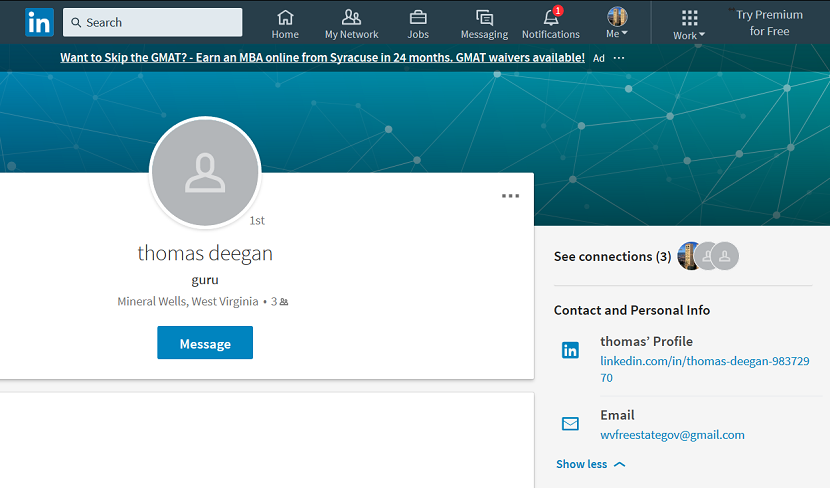The width and height of the screenshot is (830, 488).
Task: Click thomas deegan's profile photo placeholder
Action: [x=205, y=172]
